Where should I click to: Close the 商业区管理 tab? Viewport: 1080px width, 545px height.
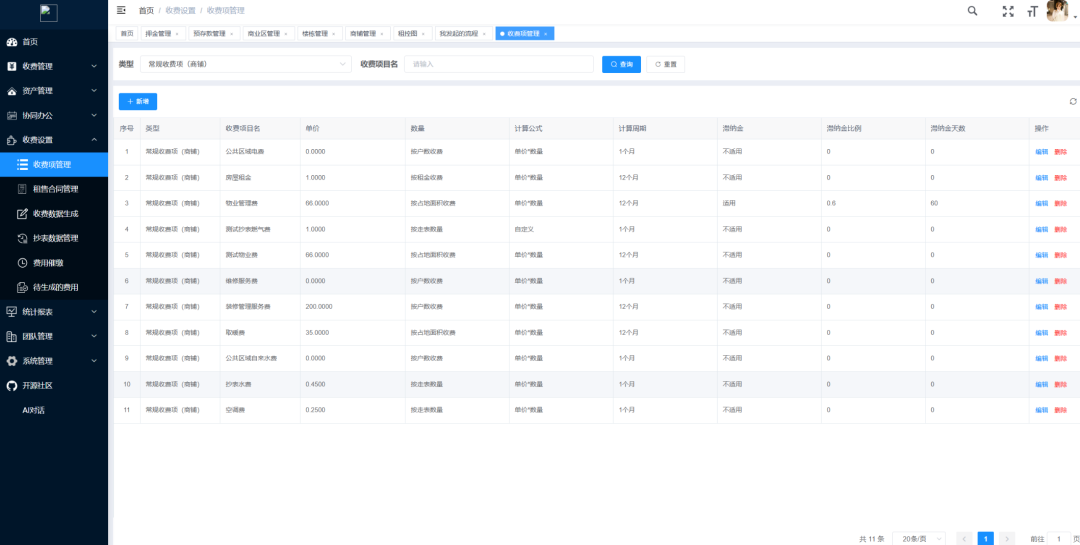coord(286,34)
